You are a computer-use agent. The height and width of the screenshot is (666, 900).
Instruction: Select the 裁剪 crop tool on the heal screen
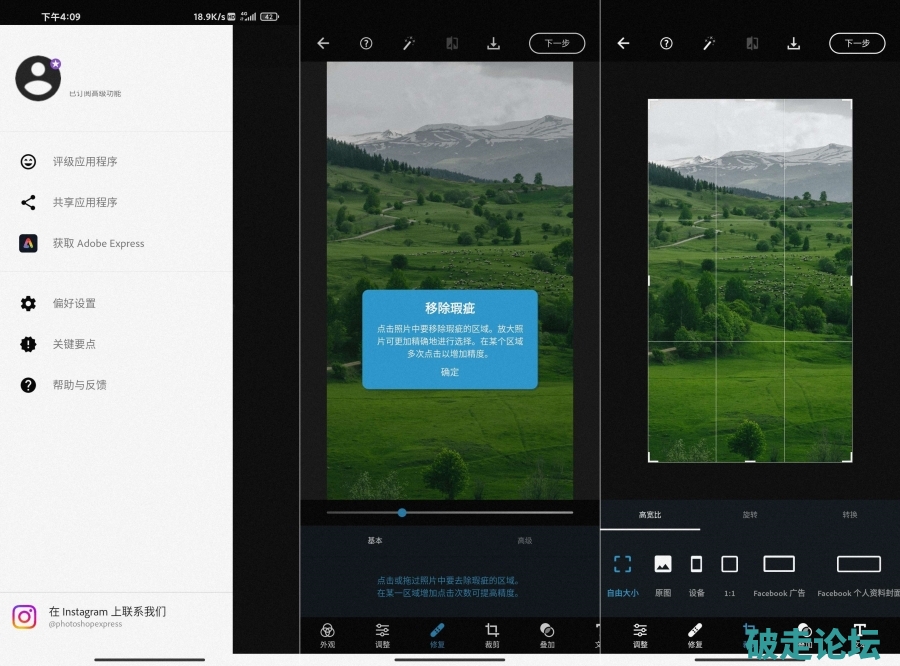492,634
